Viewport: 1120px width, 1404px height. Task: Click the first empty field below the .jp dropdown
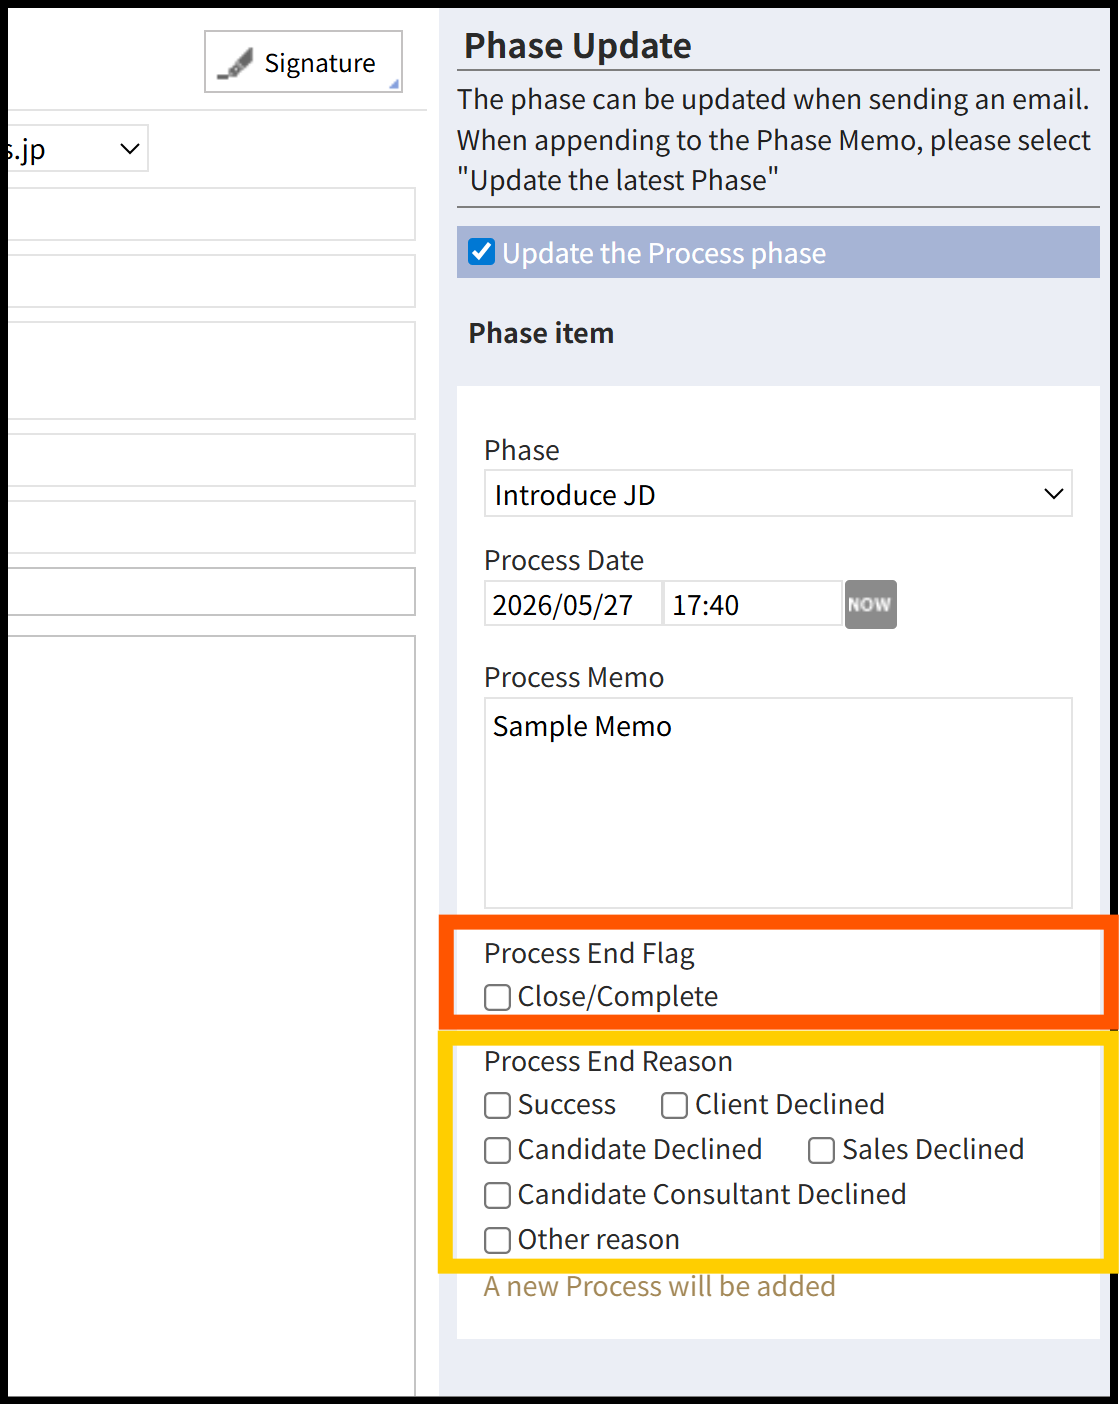tap(210, 214)
